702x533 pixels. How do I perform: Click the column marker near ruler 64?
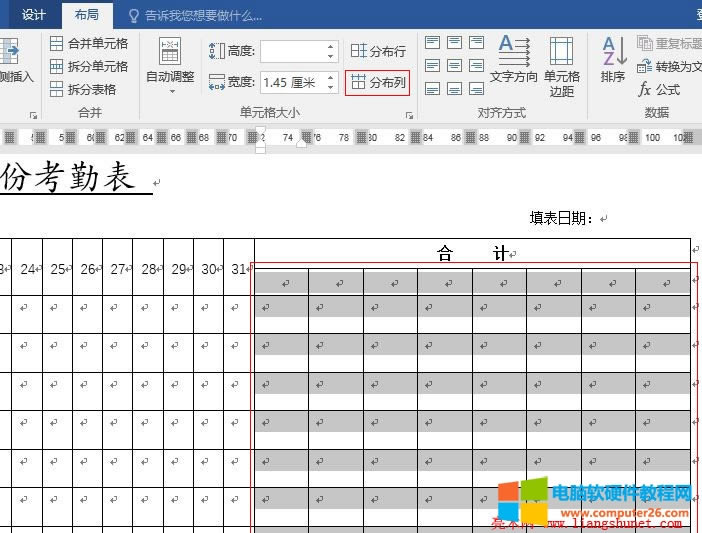161,137
